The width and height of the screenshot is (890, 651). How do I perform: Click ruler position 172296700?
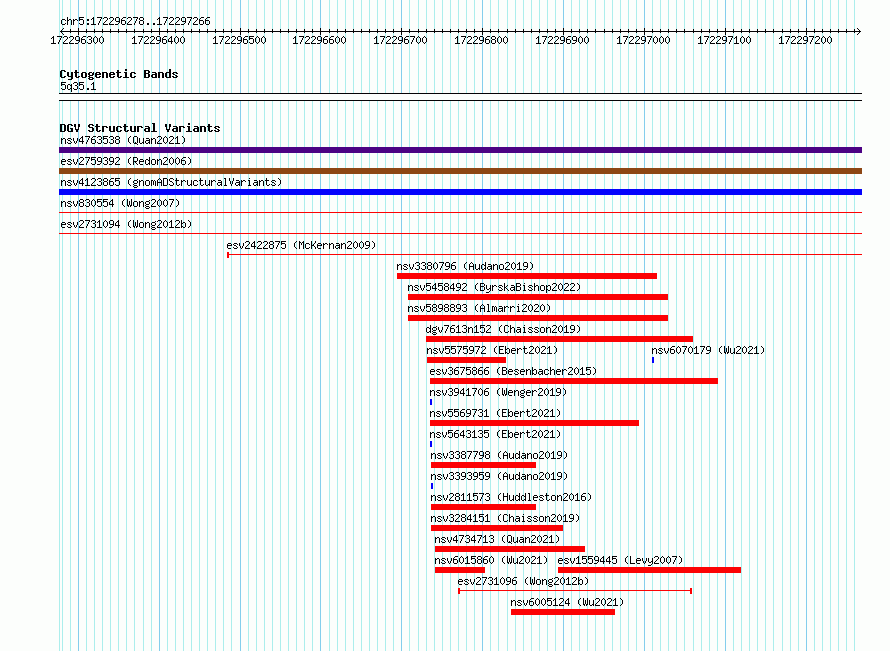pos(400,40)
